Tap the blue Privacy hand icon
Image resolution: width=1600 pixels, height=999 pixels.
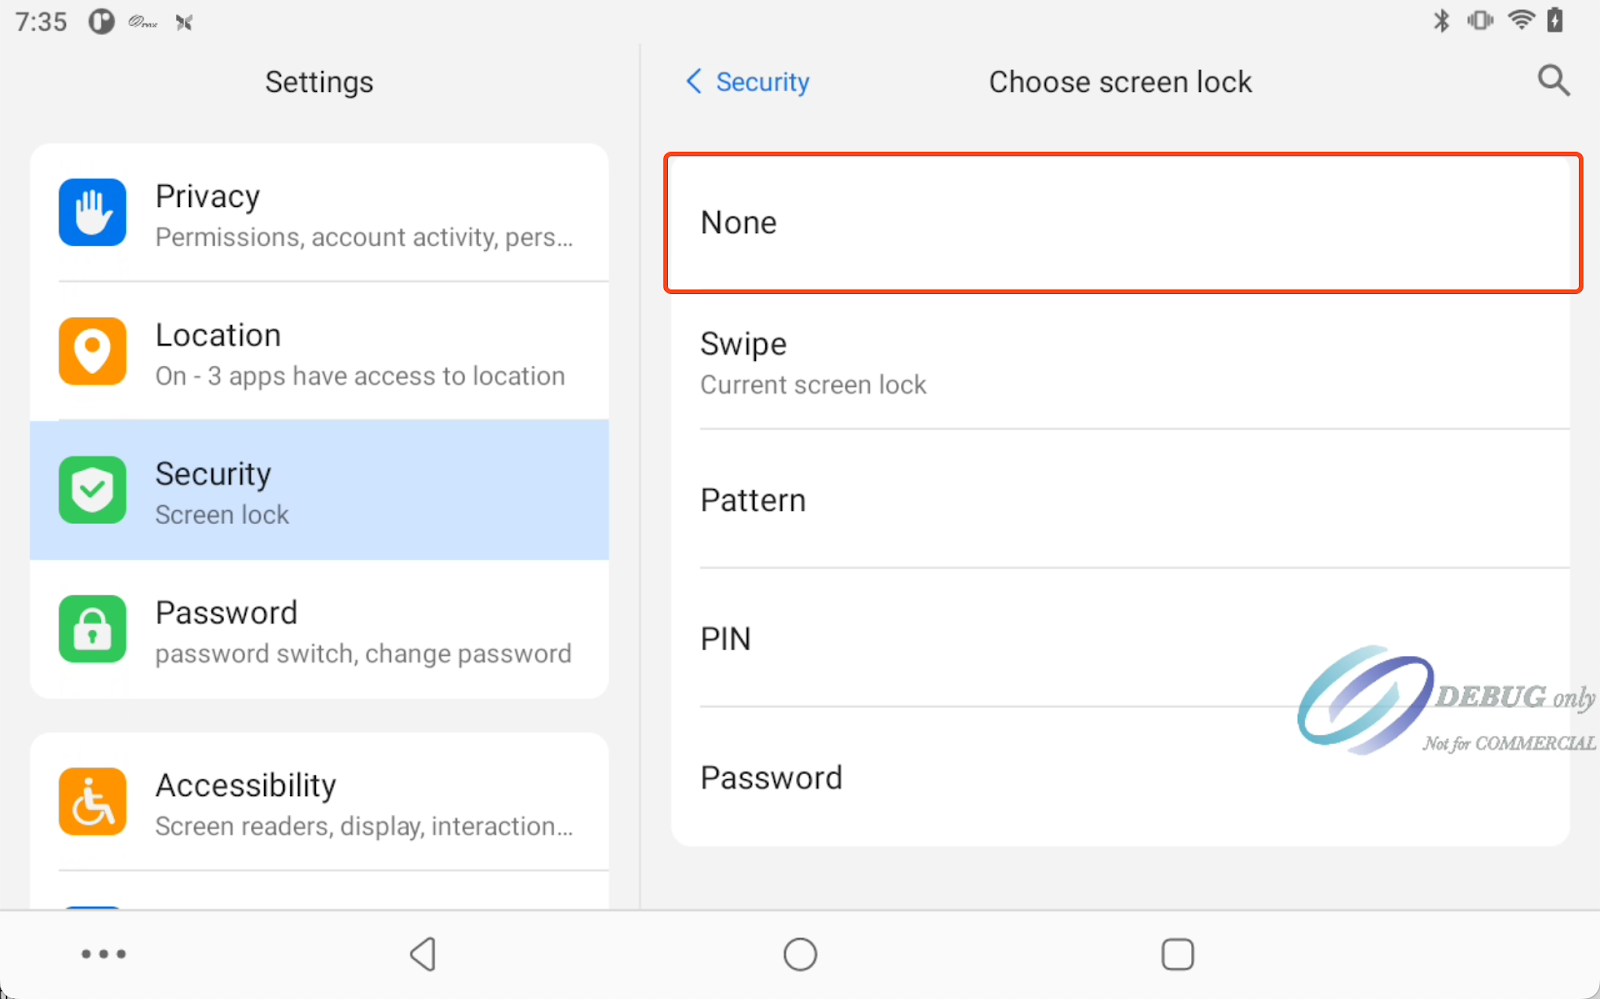click(x=92, y=213)
